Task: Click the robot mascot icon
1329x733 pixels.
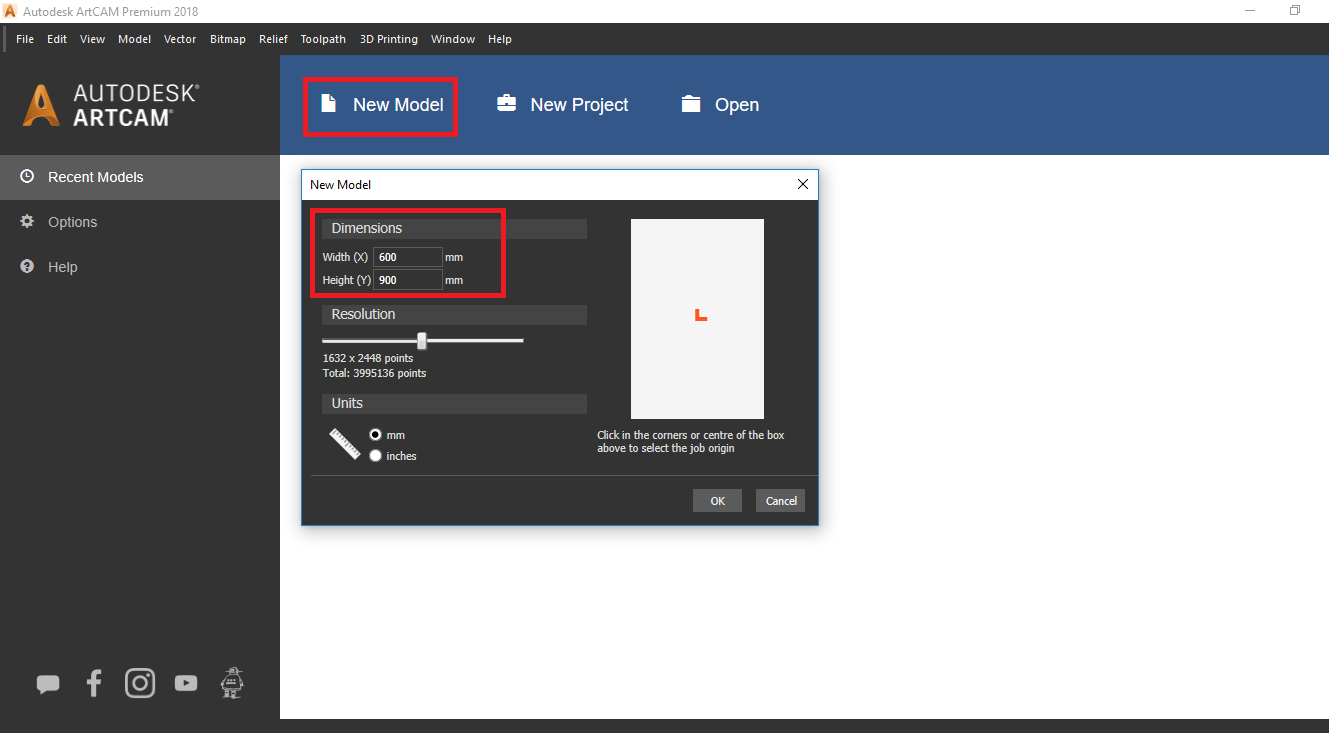Action: [232, 683]
